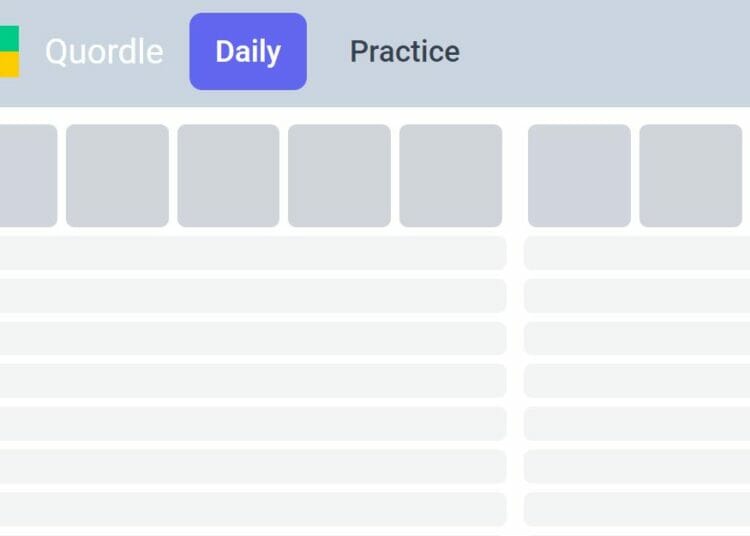Click the fifth guess row, left board
The height and width of the screenshot is (536, 750).
[x=253, y=381]
